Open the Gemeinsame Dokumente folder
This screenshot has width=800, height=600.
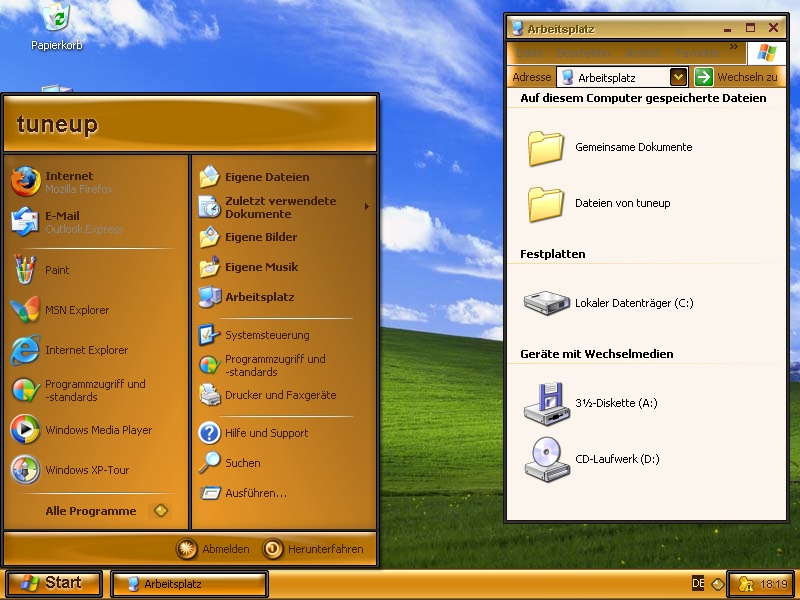[610, 148]
